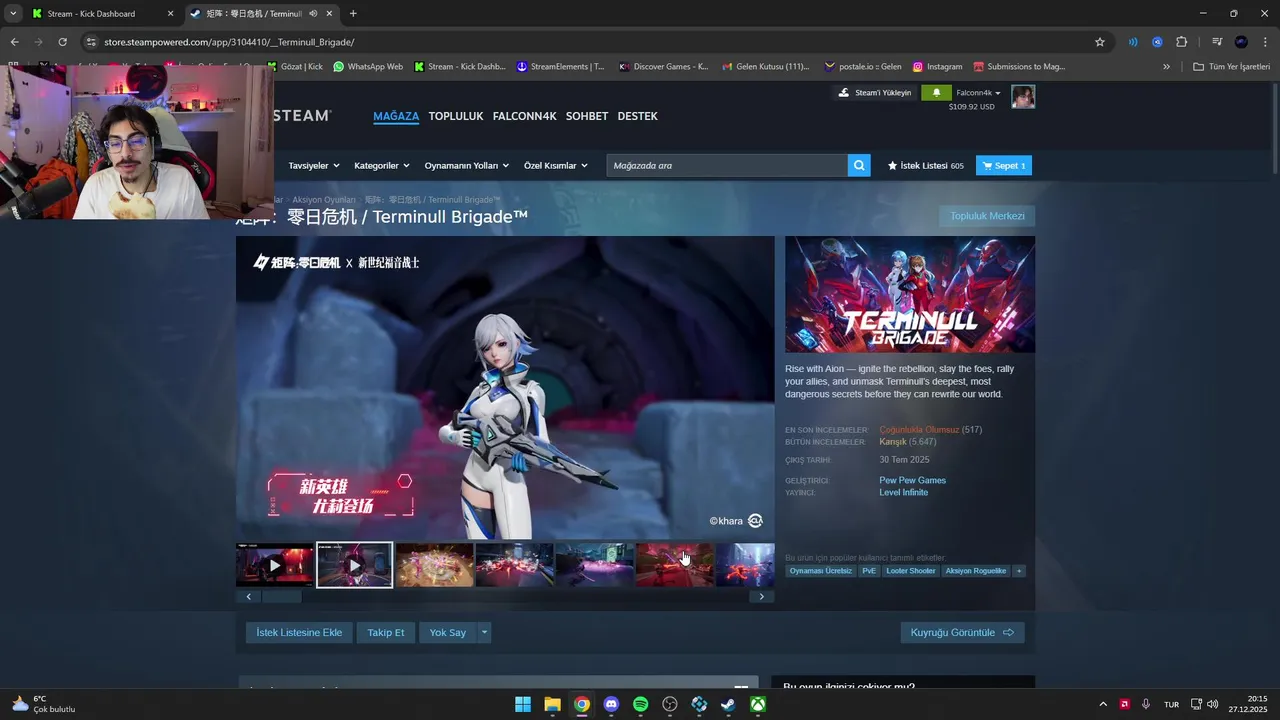1280x720 pixels.
Task: Open Chrome extensions puzzle icon
Action: point(1181,42)
